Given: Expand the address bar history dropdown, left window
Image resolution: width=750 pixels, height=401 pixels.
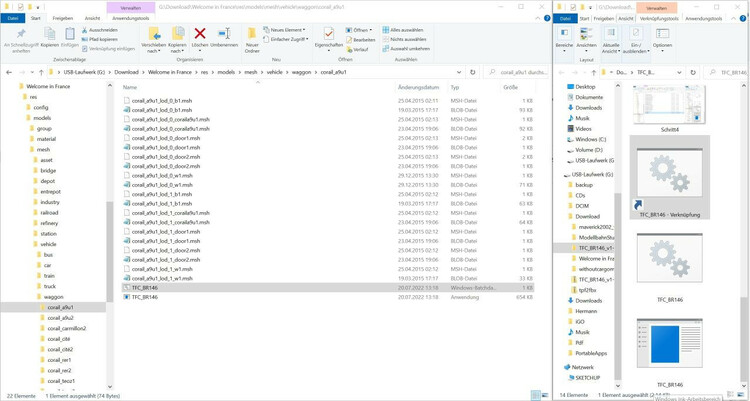Looking at the screenshot, I should pyautogui.click(x=459, y=72).
